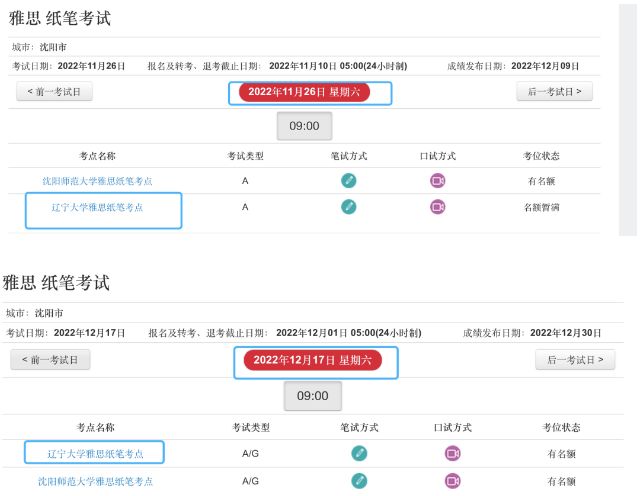
Task: Open 辽宁大学雅思纸笔考点 link in Nov 26 table
Action: pyautogui.click(x=97, y=207)
